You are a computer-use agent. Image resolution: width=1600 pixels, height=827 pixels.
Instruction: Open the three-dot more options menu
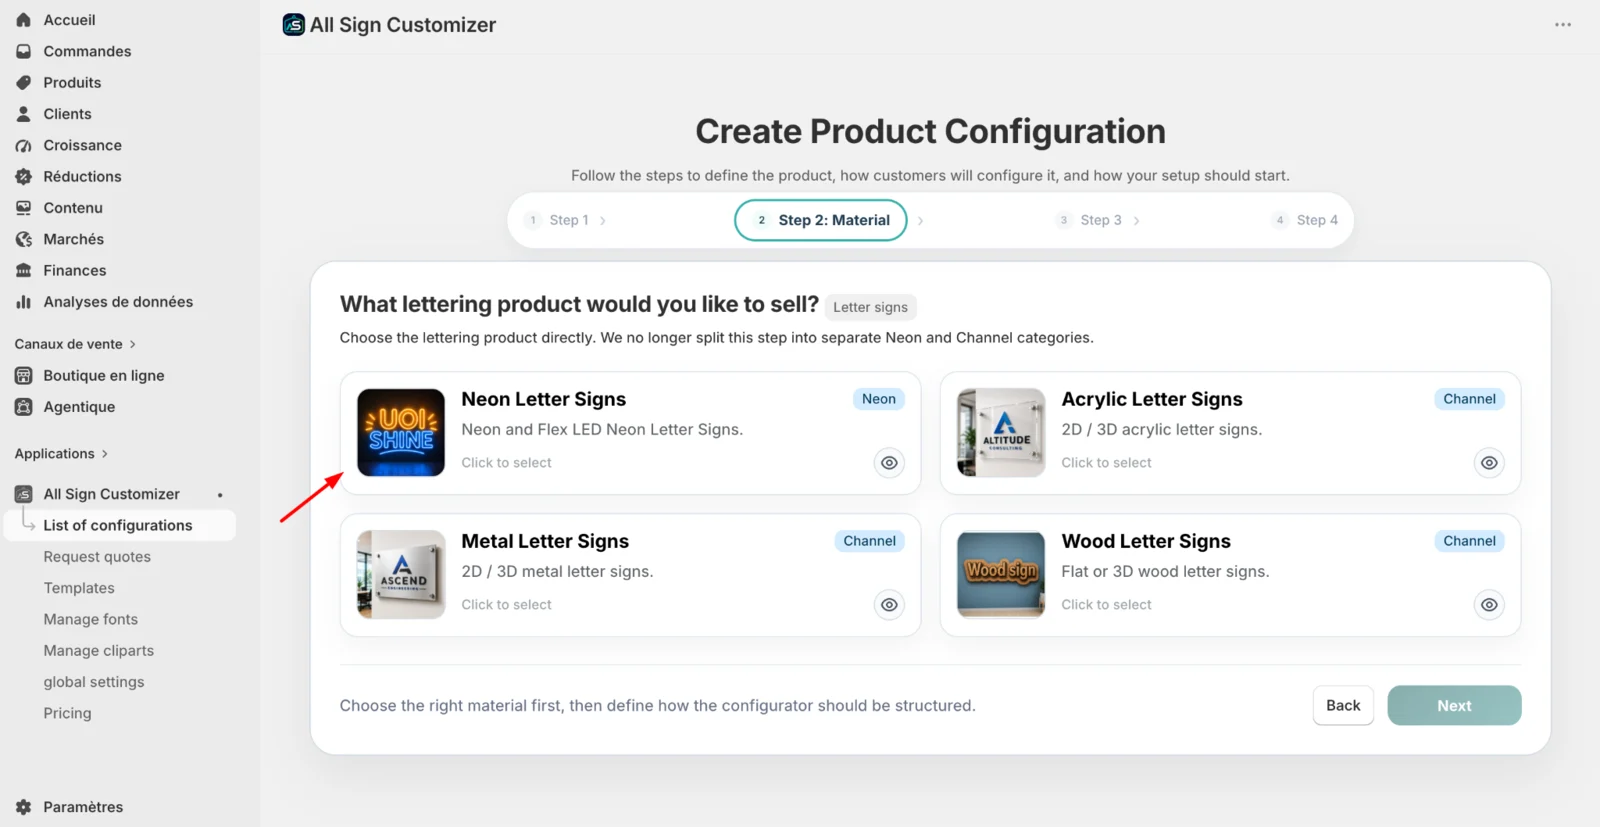click(1563, 25)
